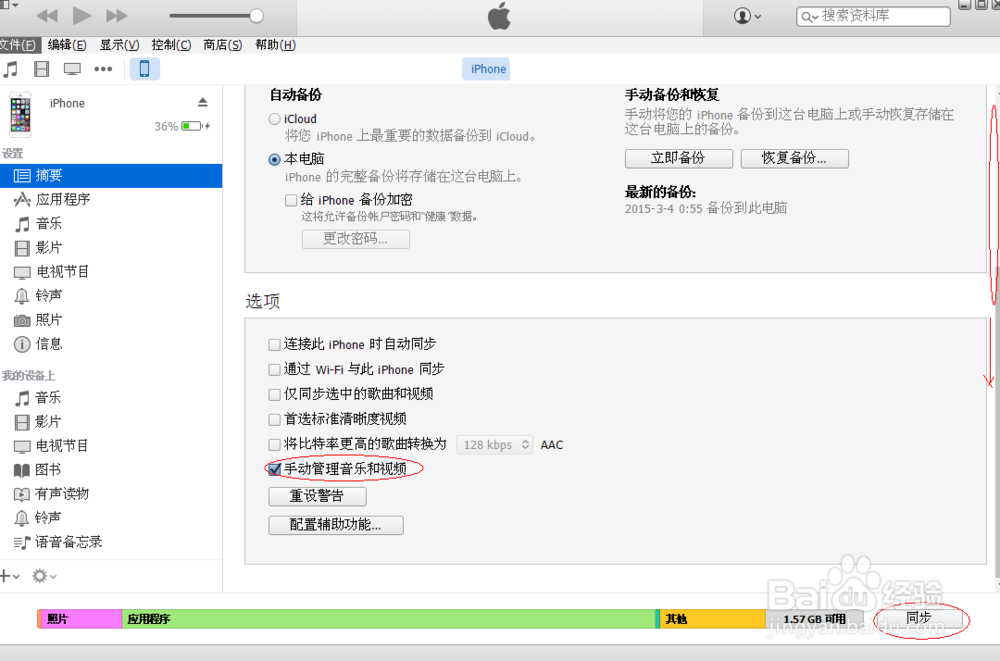Screen dimensions: 1000x661
Task: Select the 本电脑 backup radio button
Action: coord(274,160)
